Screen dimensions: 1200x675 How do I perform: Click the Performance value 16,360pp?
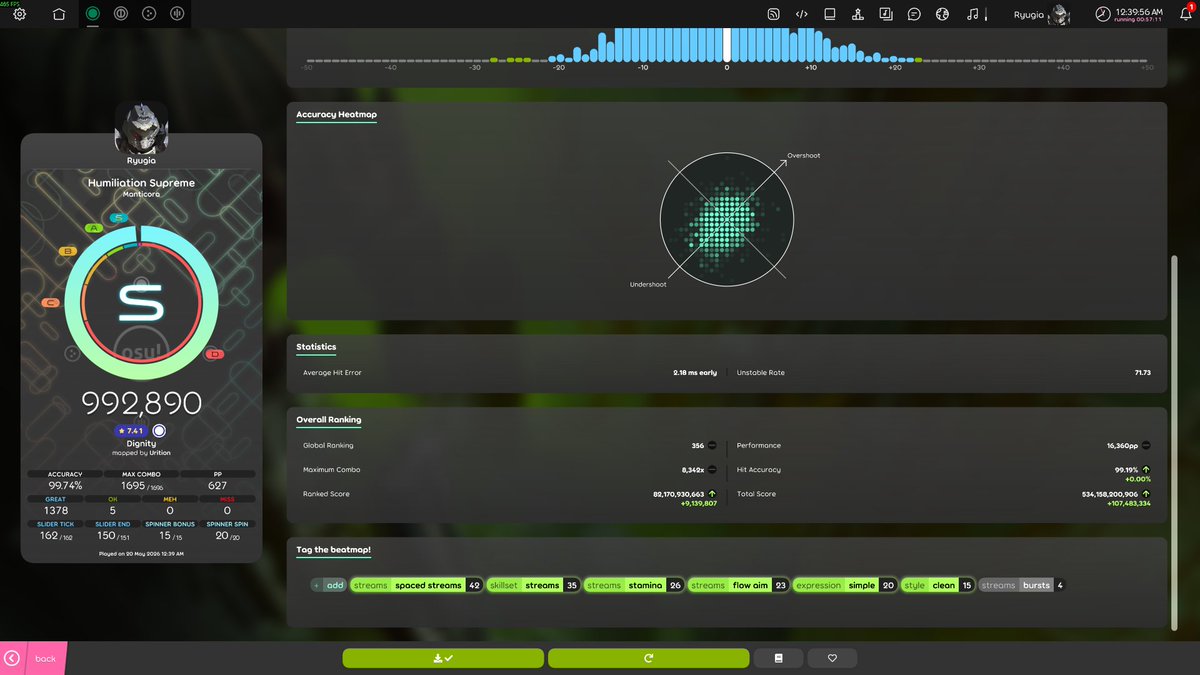(x=1123, y=446)
